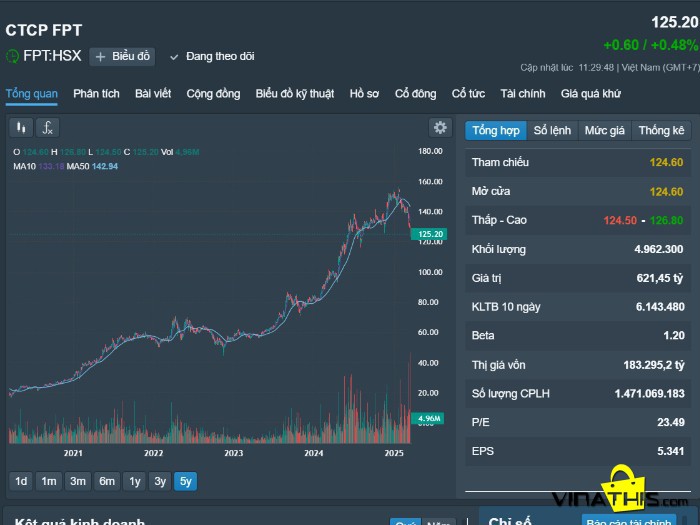Click the 125.20 price label on chart axis

[429, 234]
